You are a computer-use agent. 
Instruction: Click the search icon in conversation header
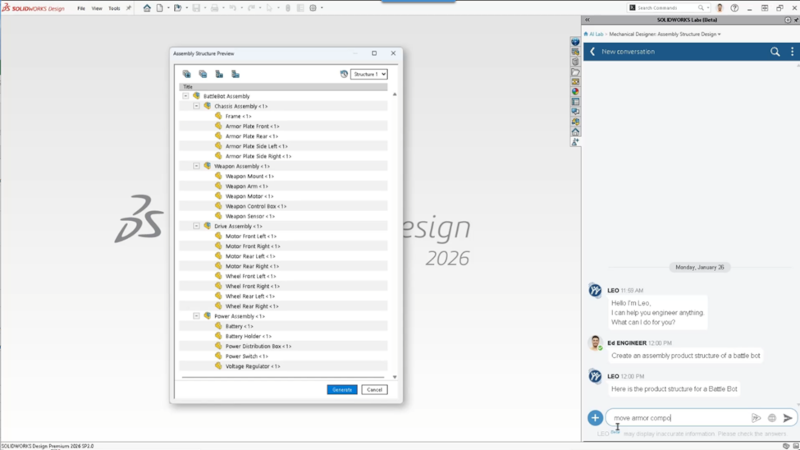[x=775, y=51]
